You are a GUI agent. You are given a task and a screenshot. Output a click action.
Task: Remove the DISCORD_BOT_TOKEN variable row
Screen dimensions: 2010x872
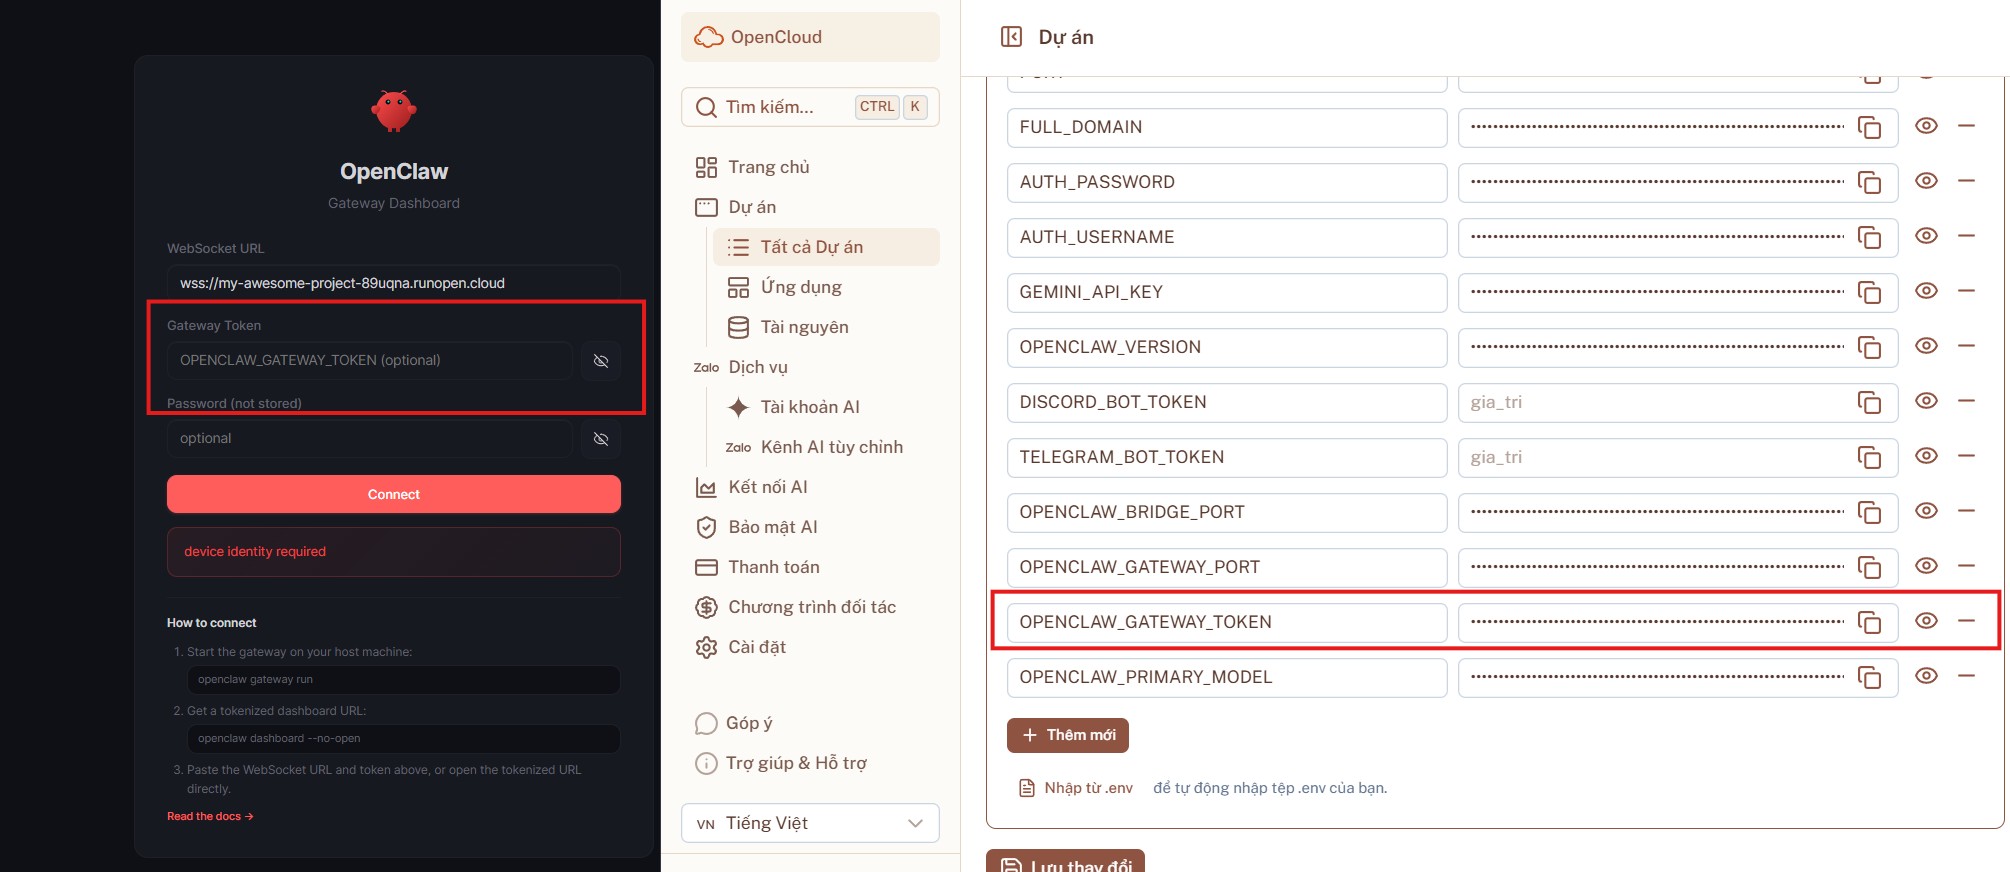[x=1965, y=401]
